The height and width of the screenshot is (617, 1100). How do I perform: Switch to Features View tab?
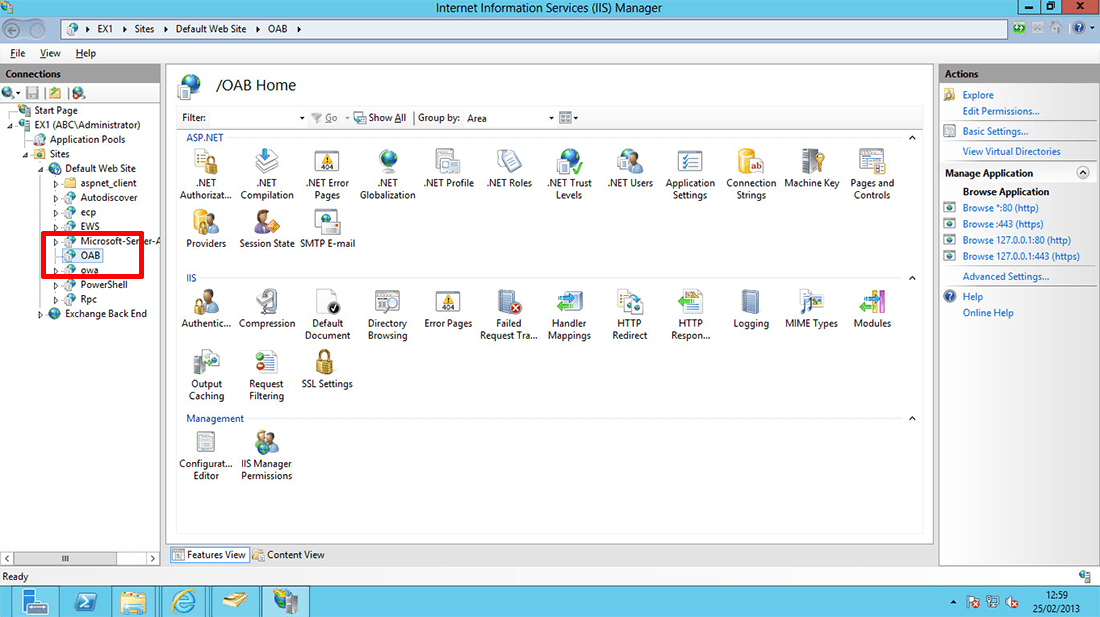209,555
